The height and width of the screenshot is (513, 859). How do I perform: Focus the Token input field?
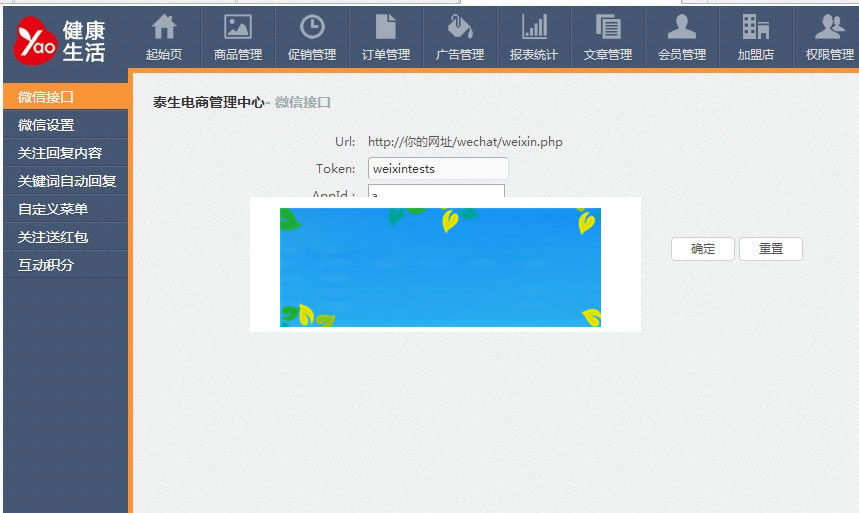tap(438, 169)
